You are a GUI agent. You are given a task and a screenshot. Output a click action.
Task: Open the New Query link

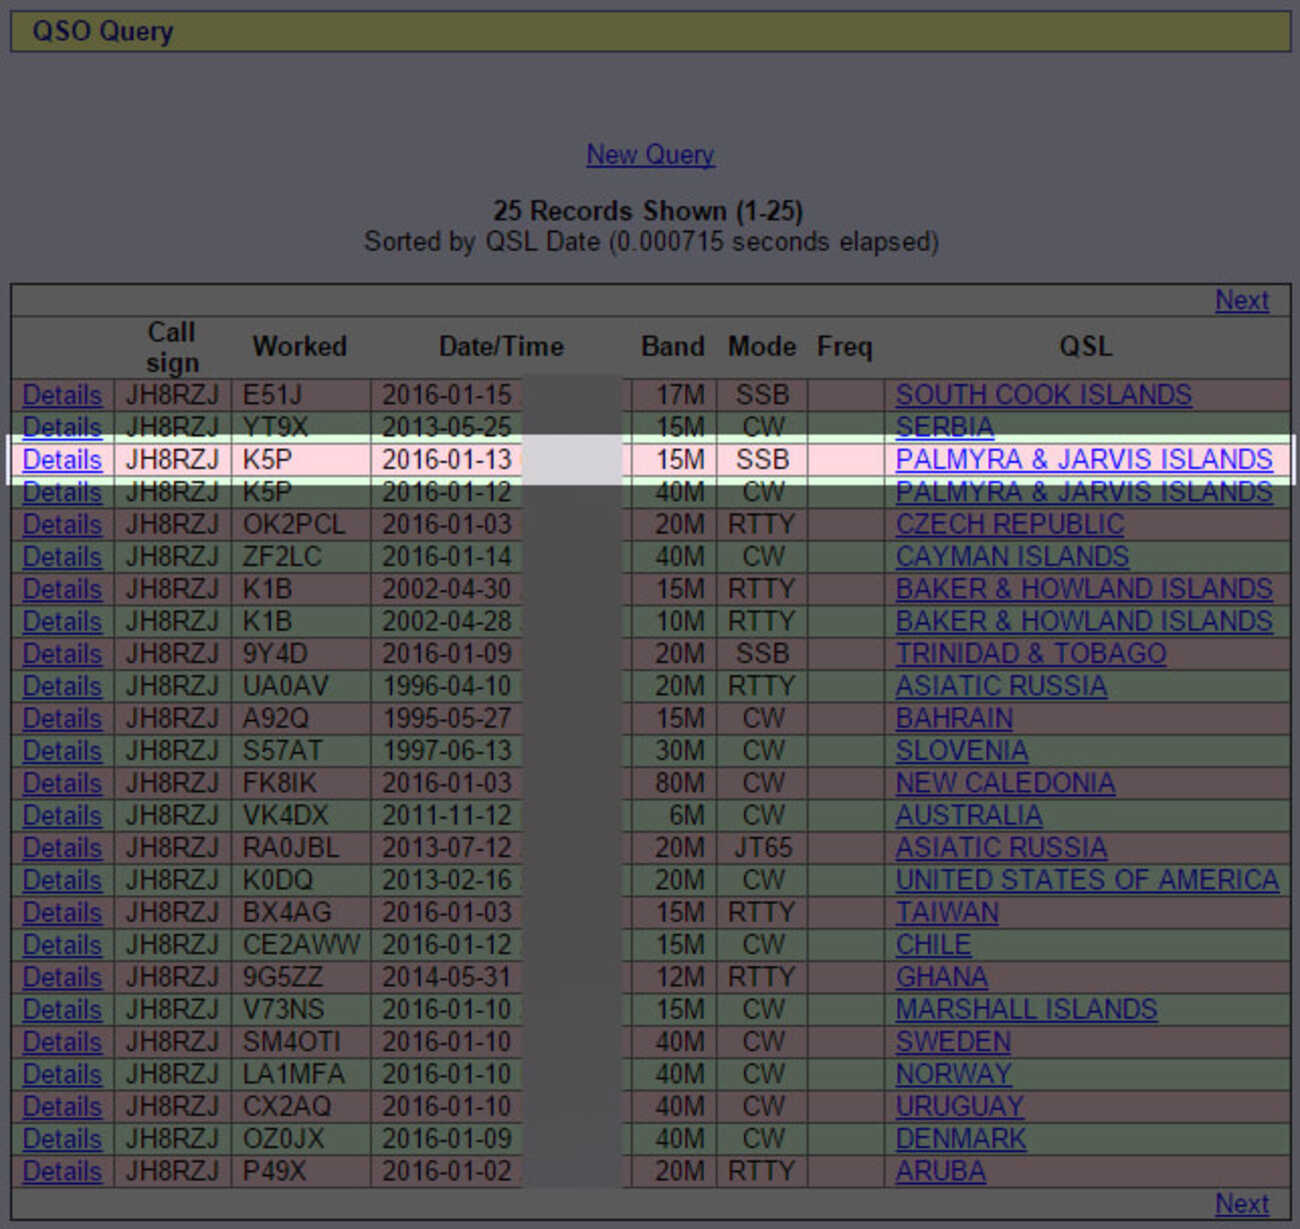pyautogui.click(x=649, y=155)
